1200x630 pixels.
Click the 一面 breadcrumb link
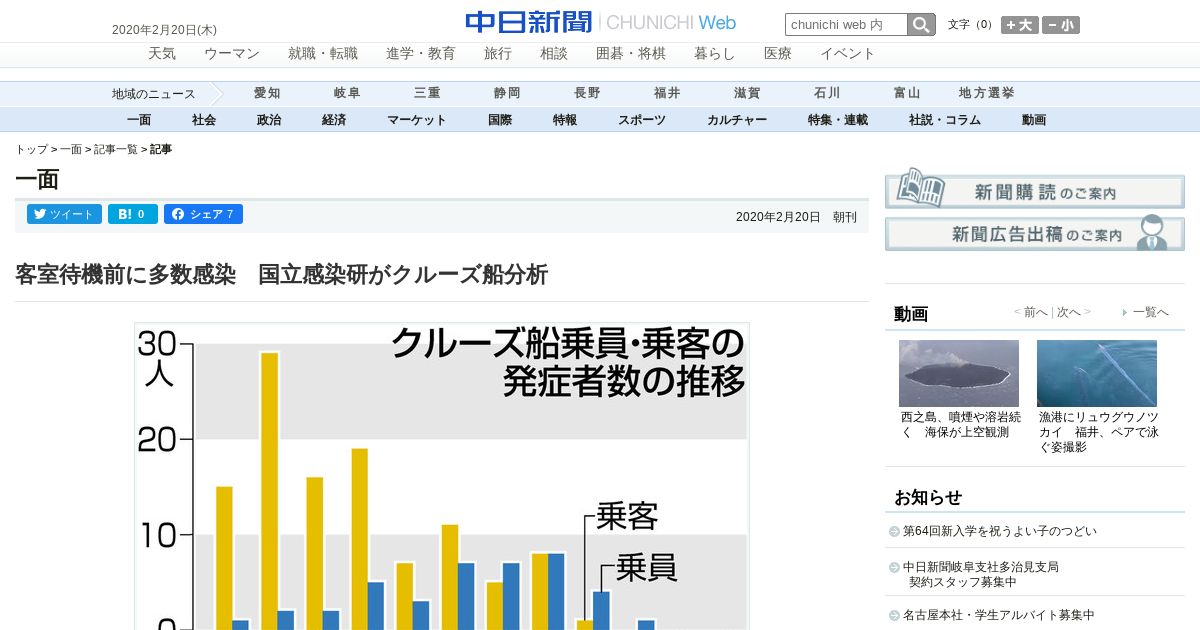(71, 149)
